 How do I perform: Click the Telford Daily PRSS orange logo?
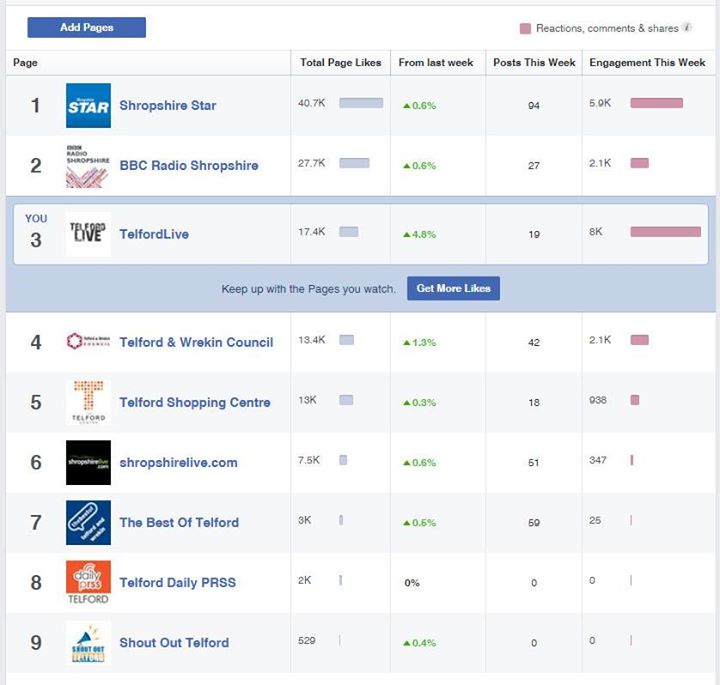coord(88,583)
